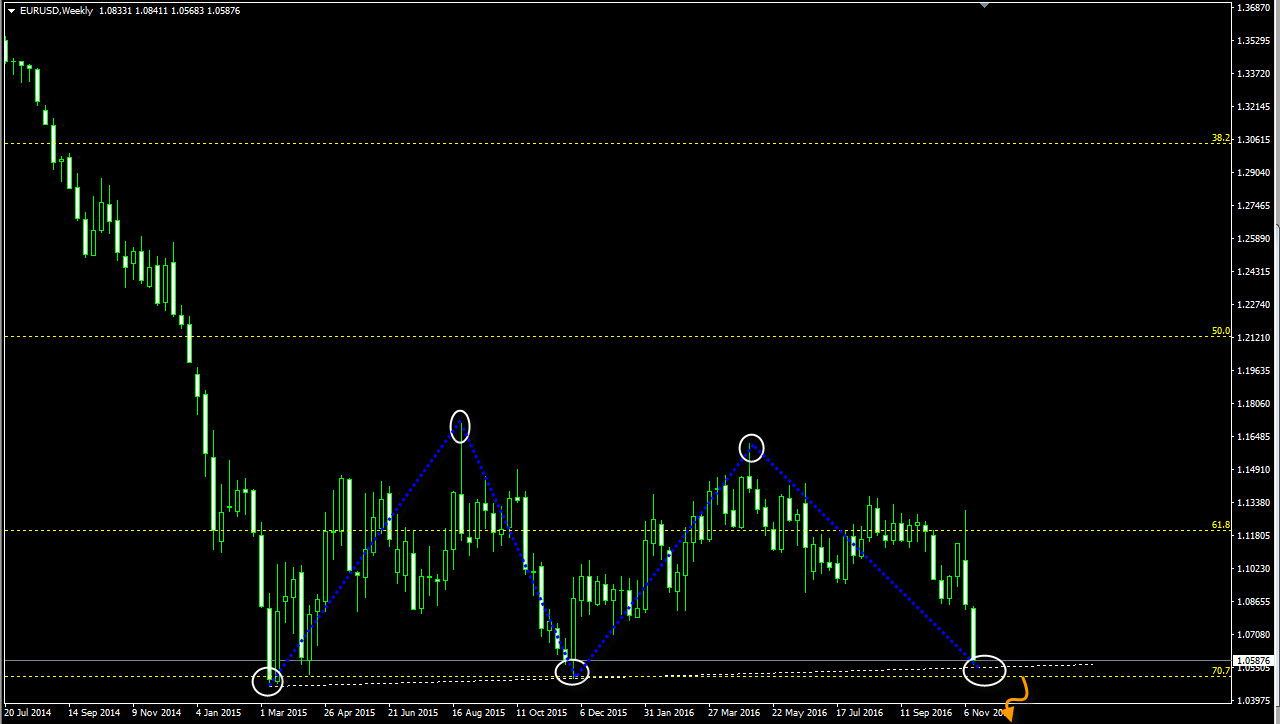
Task: Click the EURUSD,Weekly chart title
Action: point(56,10)
